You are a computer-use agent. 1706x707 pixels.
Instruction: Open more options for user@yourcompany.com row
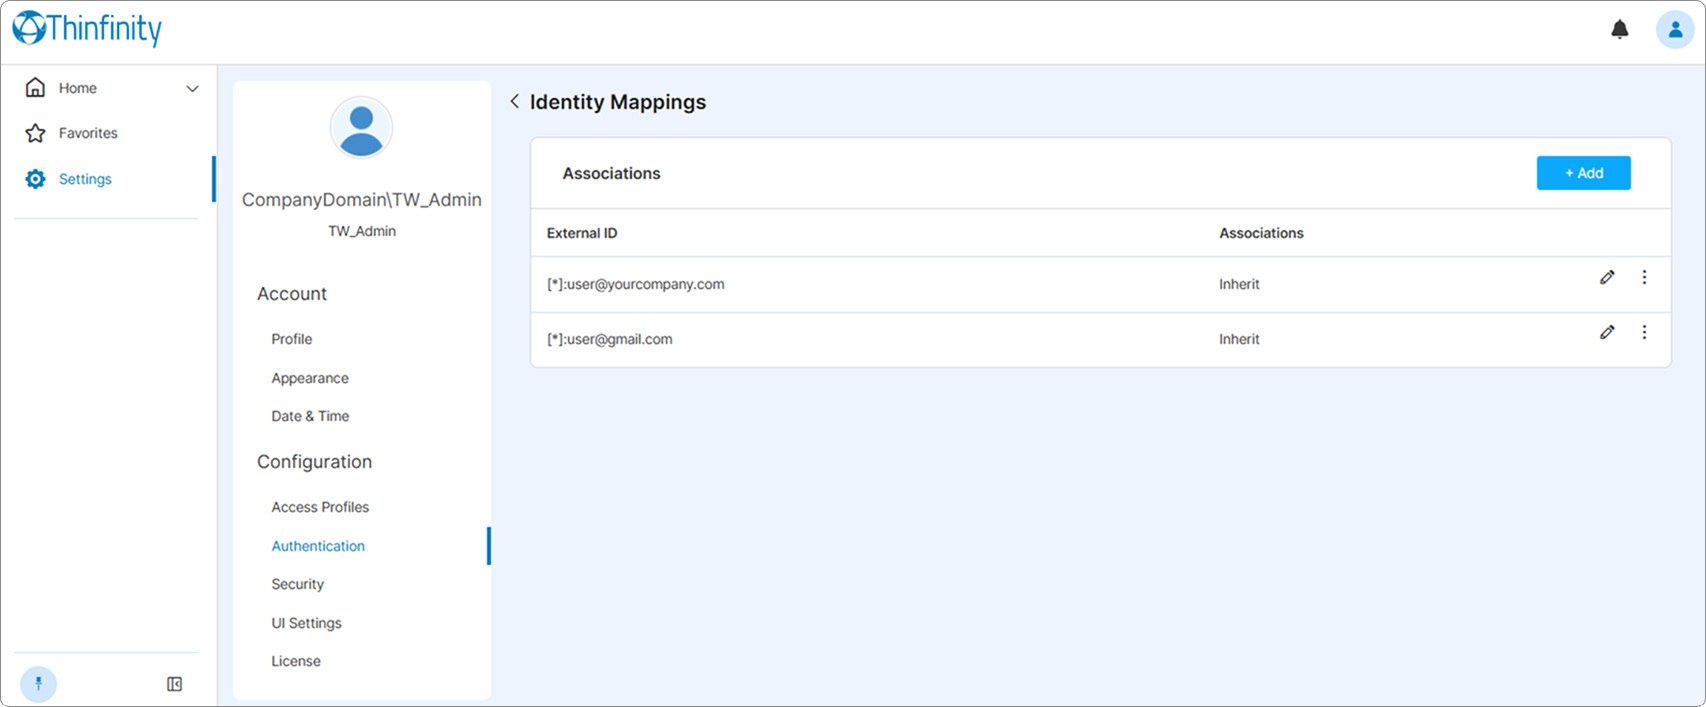pyautogui.click(x=1644, y=277)
